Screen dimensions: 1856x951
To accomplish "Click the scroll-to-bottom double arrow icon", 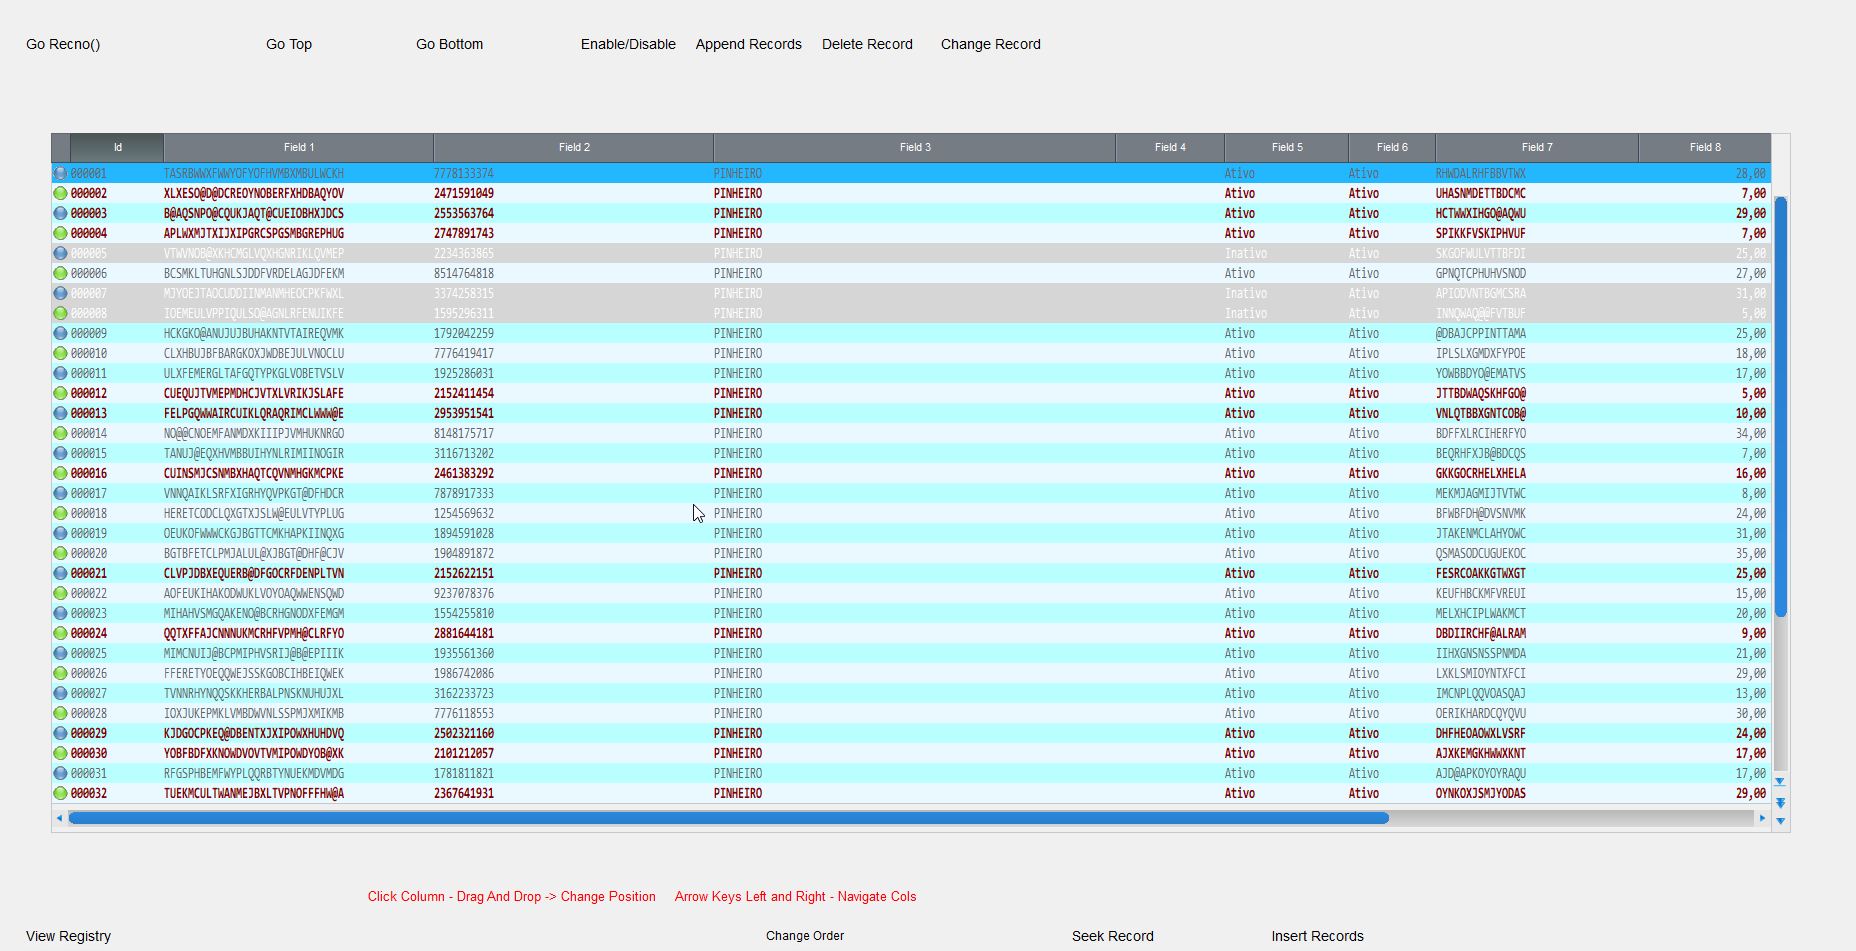I will [x=1780, y=803].
